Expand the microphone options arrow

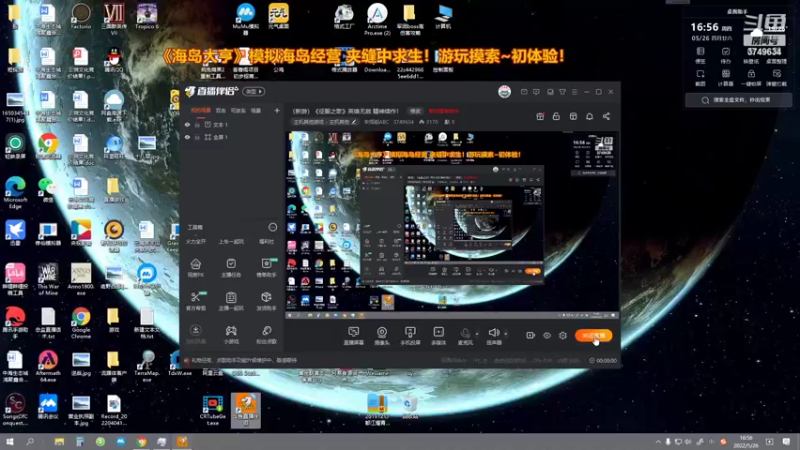[477, 334]
